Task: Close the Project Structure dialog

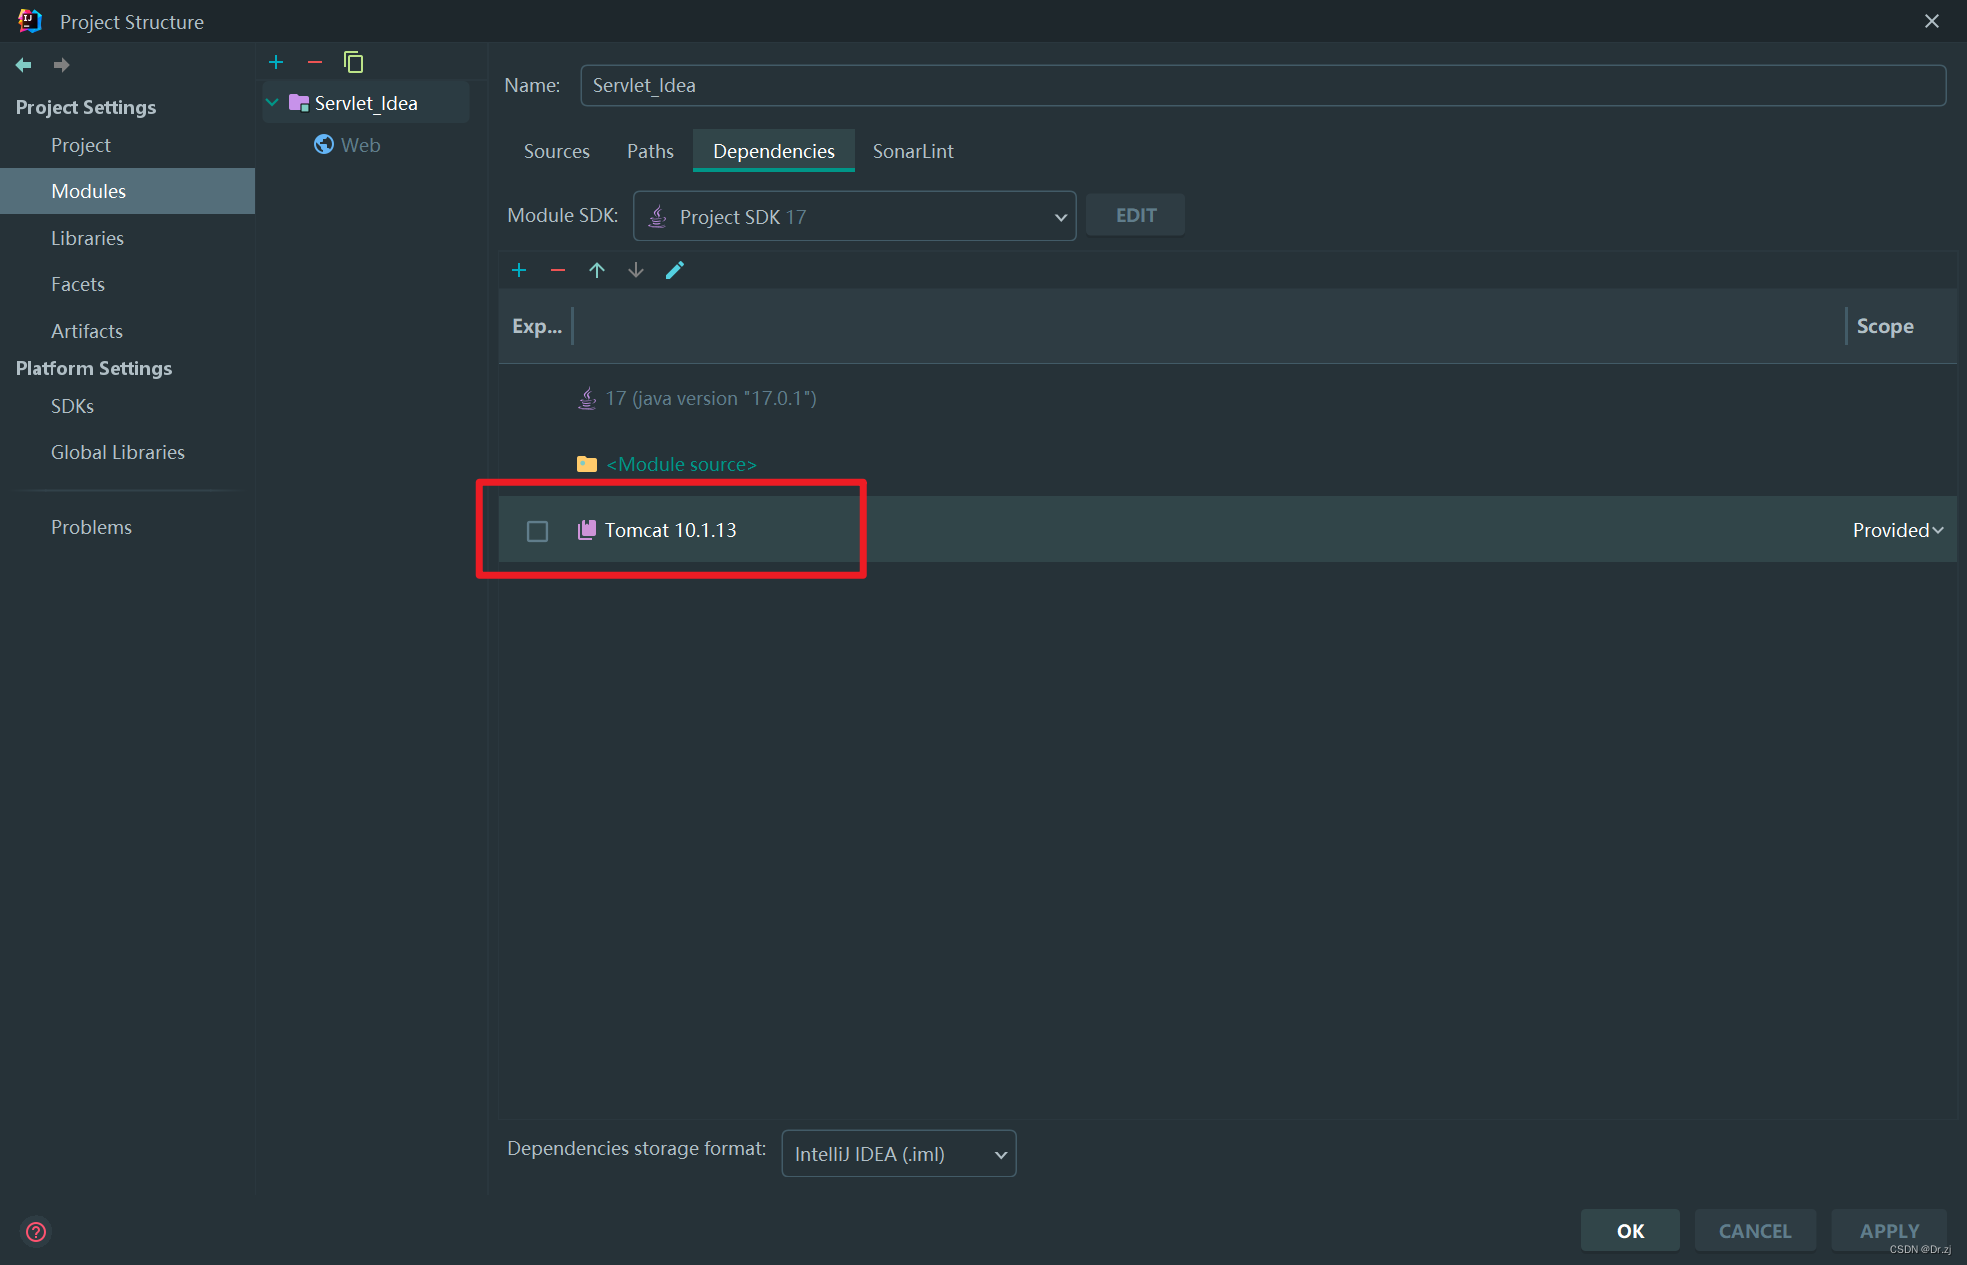Action: point(1932,21)
